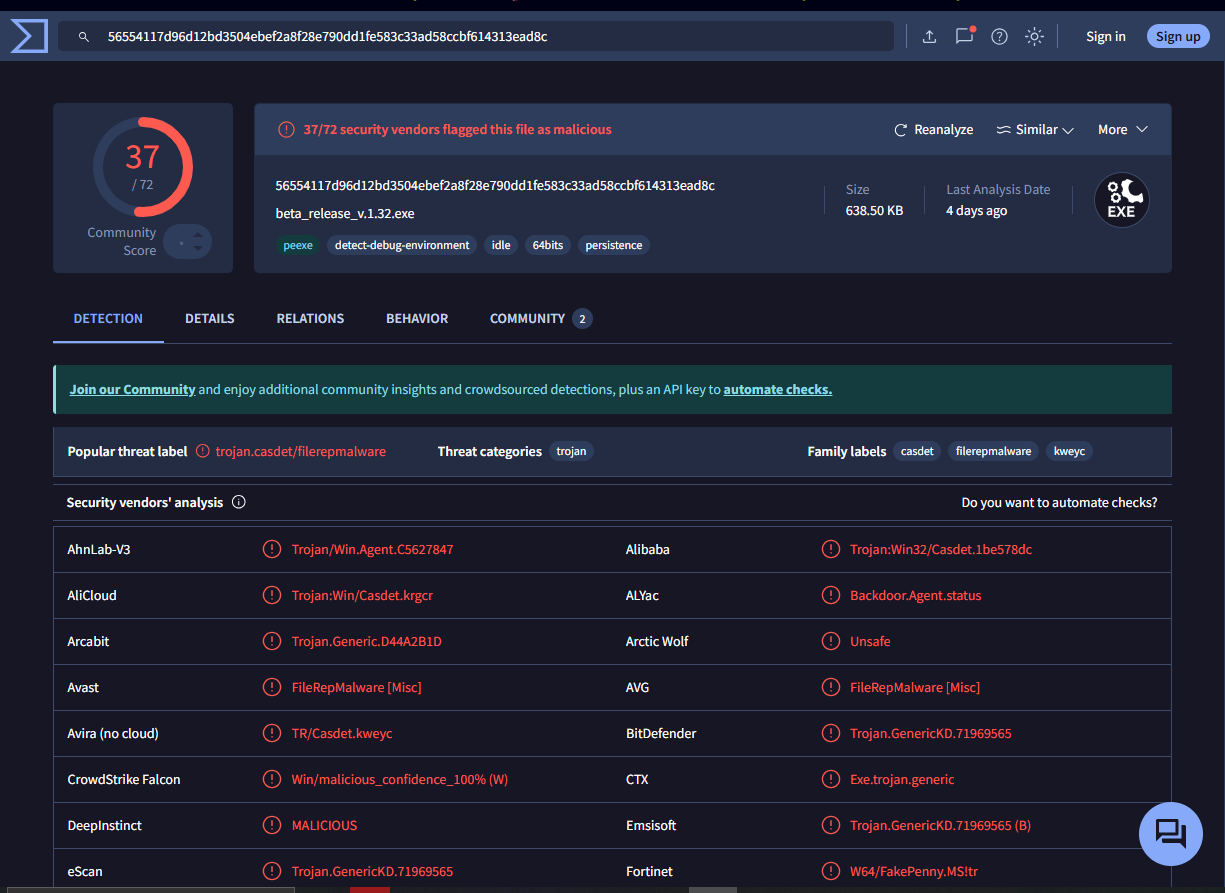This screenshot has height=893, width=1225.
Task: Click the Join our Community link
Action: tap(132, 390)
